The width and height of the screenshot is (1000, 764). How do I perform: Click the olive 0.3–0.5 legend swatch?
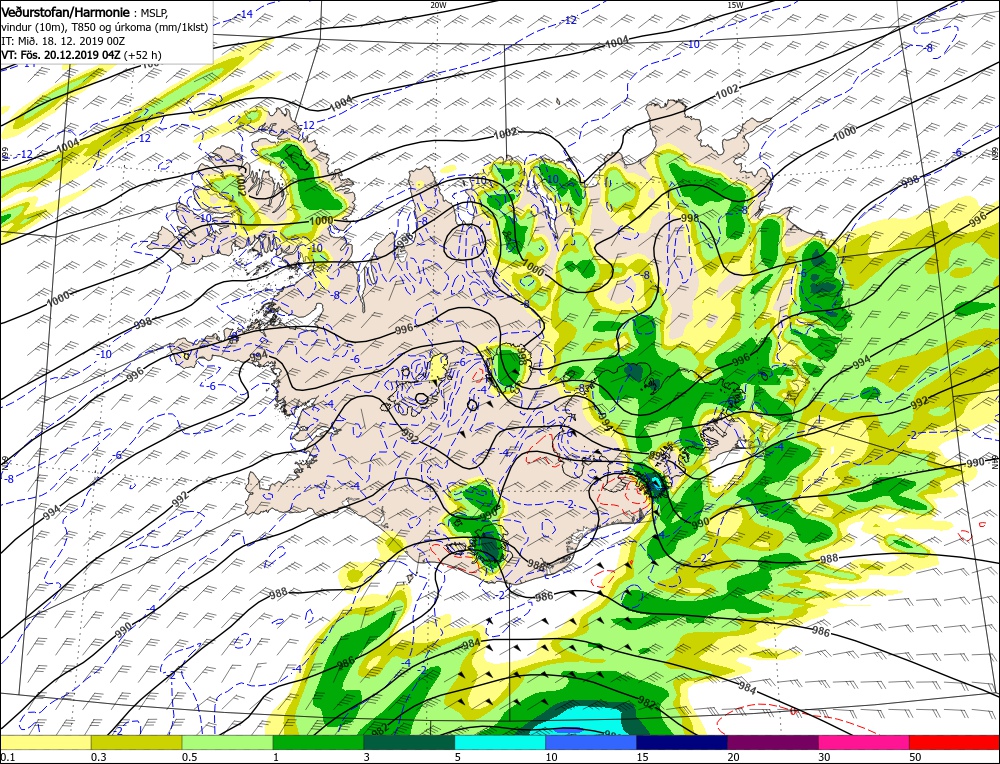pos(136,742)
